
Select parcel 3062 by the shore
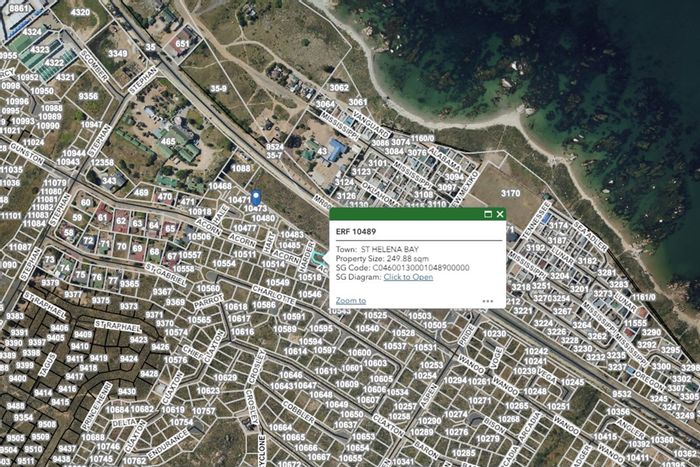pos(339,87)
